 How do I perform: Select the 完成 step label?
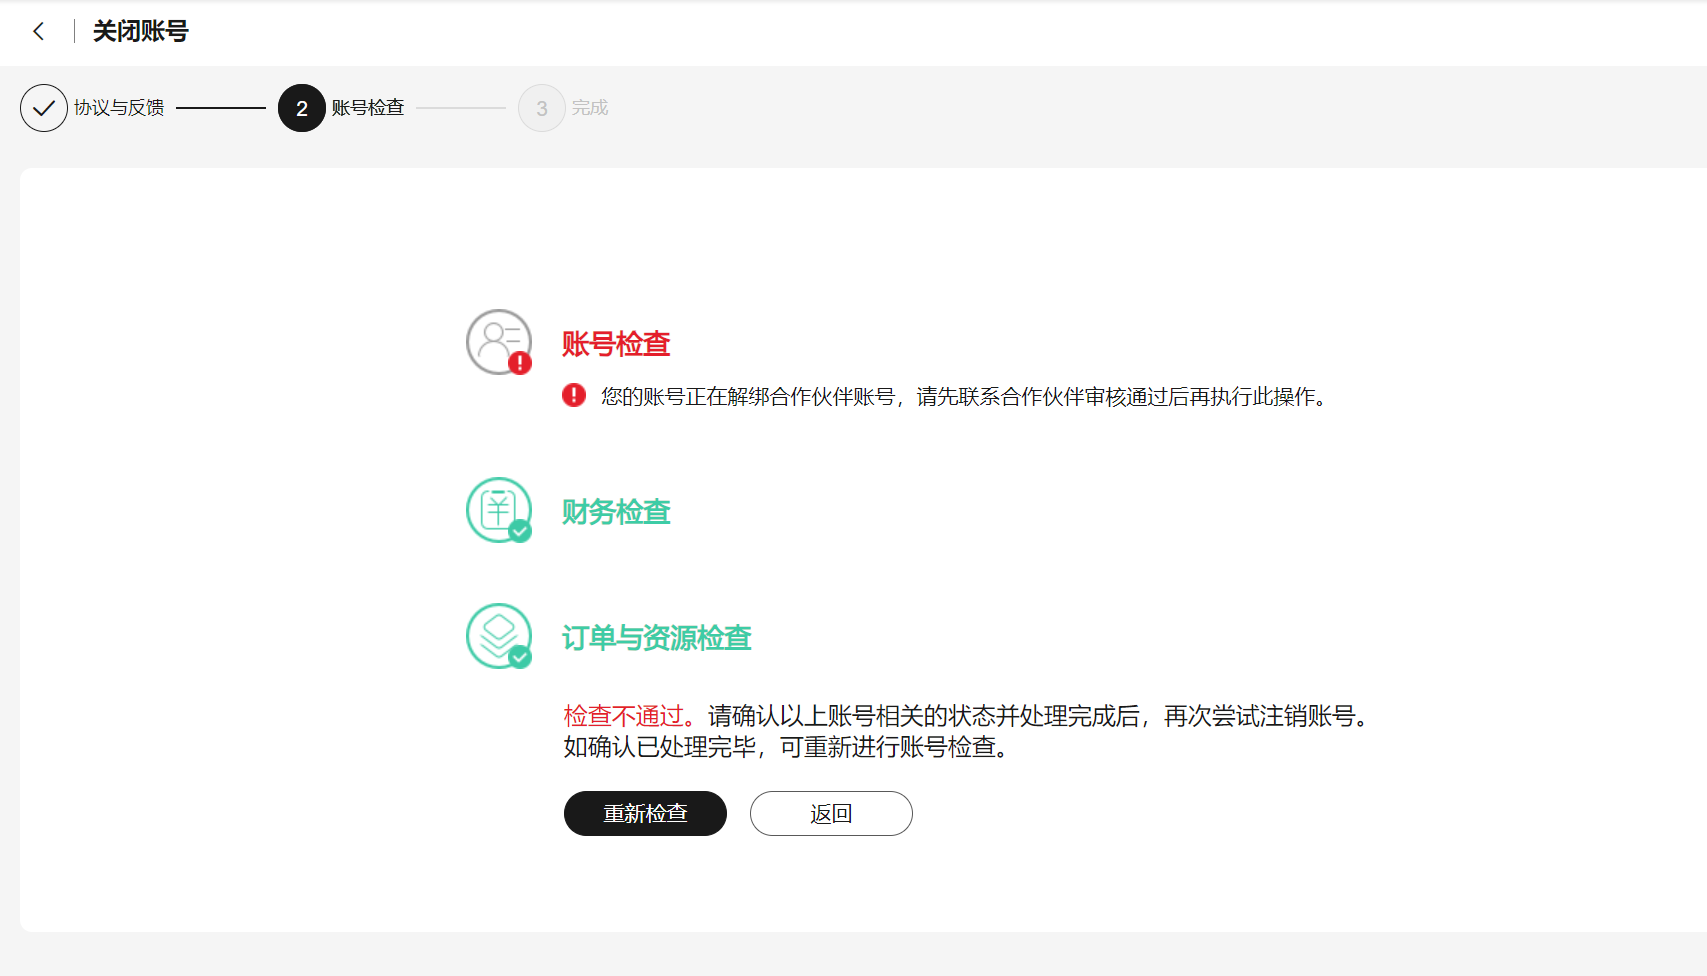[x=590, y=108]
